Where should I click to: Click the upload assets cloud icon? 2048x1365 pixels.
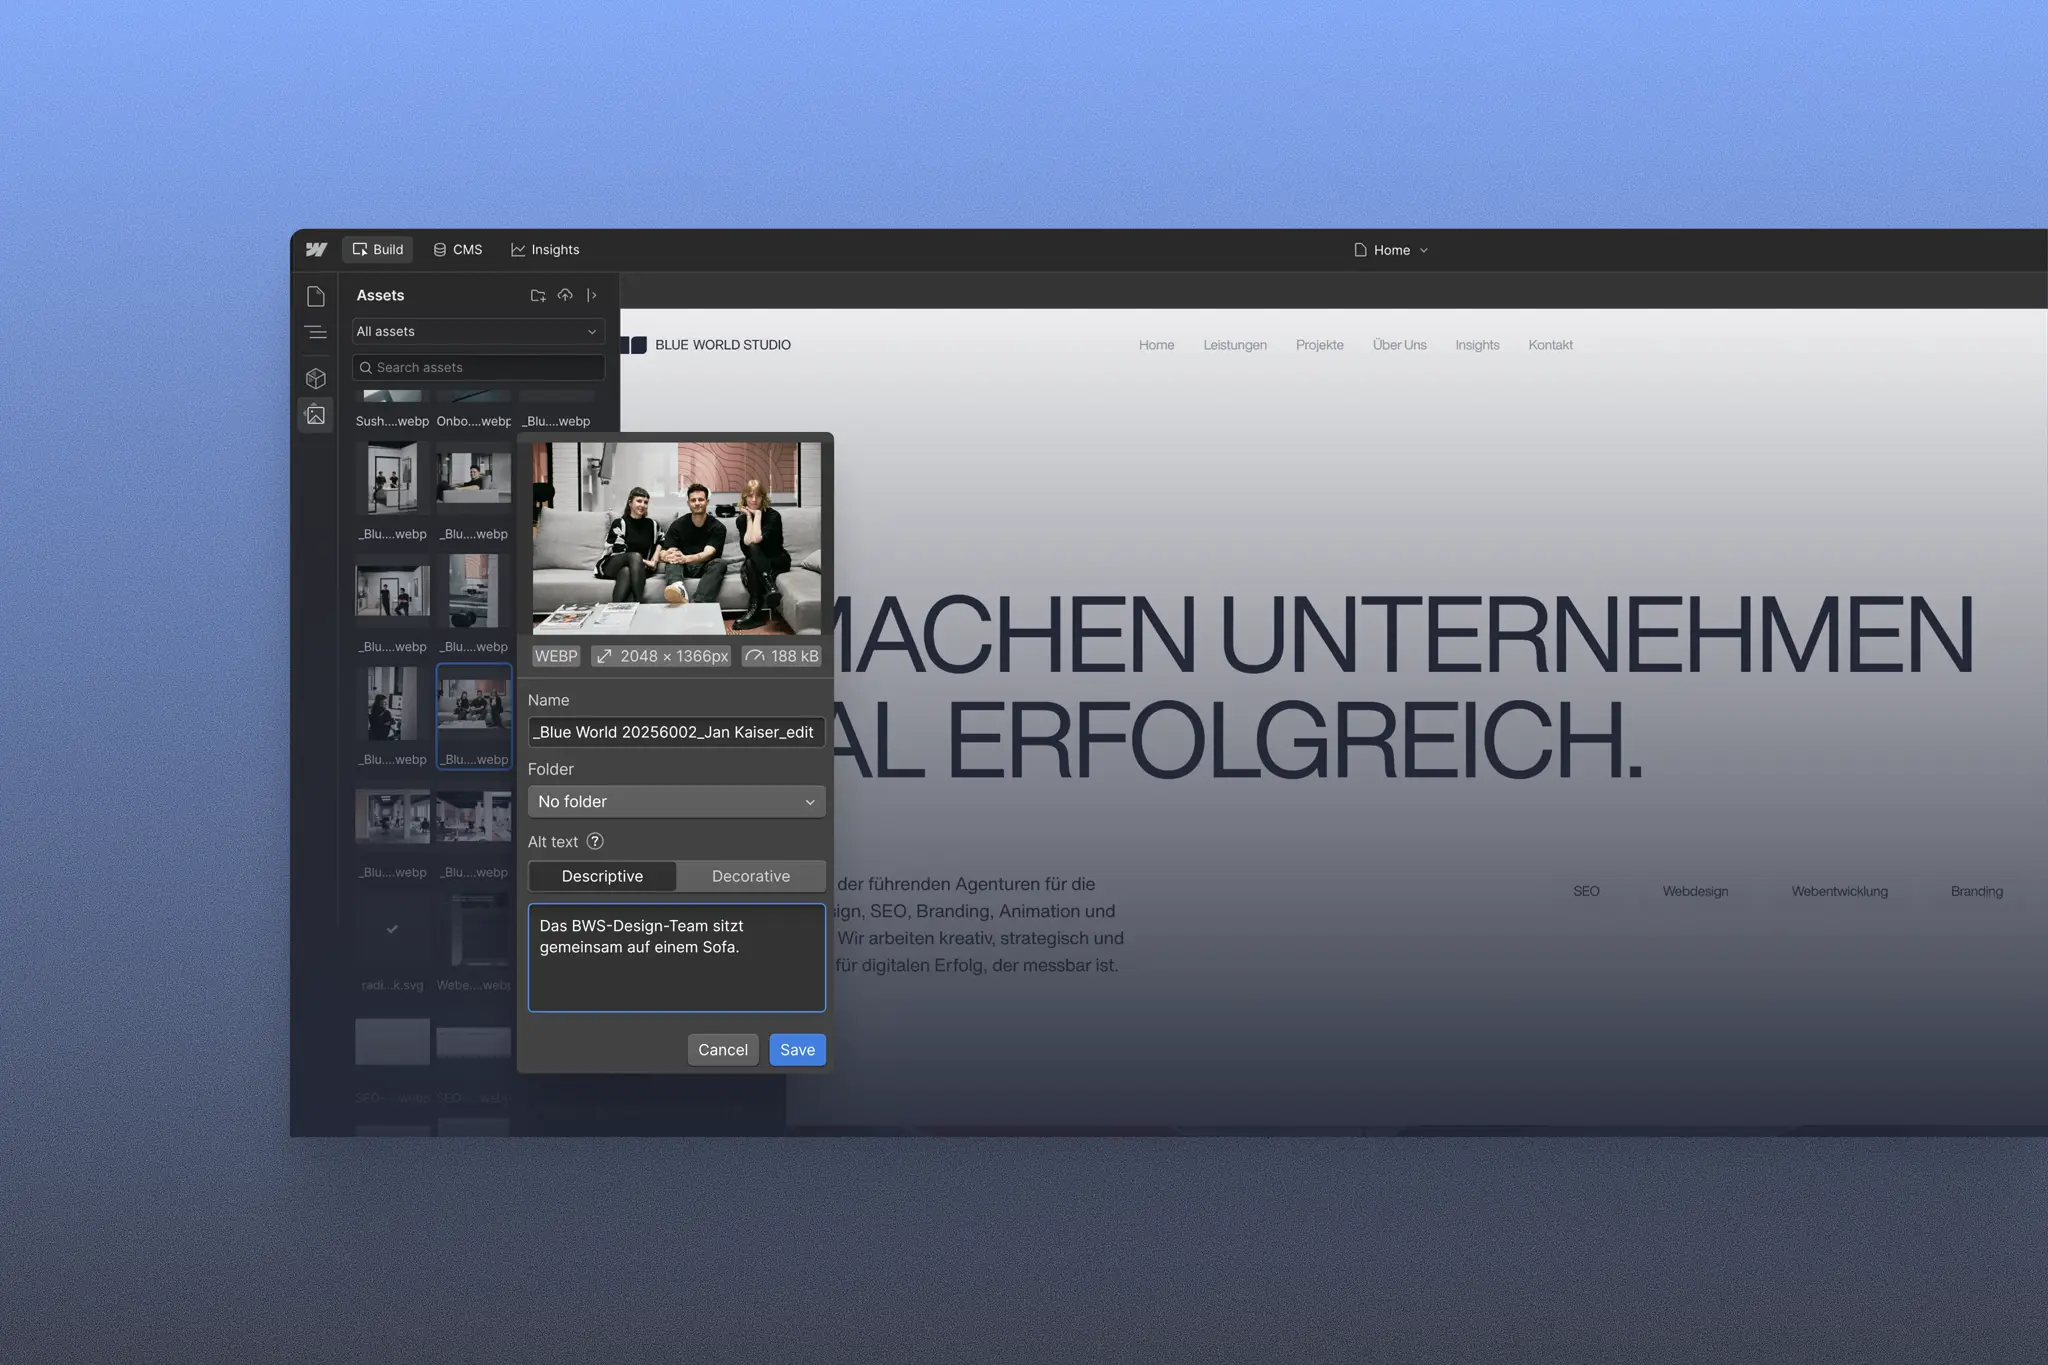tap(565, 295)
